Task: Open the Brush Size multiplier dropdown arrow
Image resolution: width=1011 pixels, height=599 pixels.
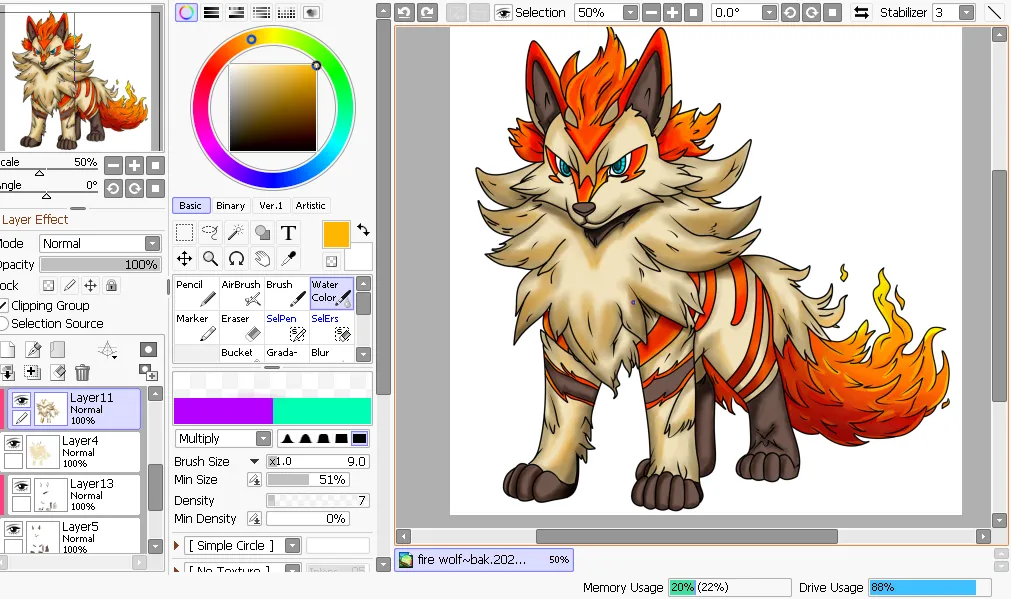Action: tap(254, 462)
